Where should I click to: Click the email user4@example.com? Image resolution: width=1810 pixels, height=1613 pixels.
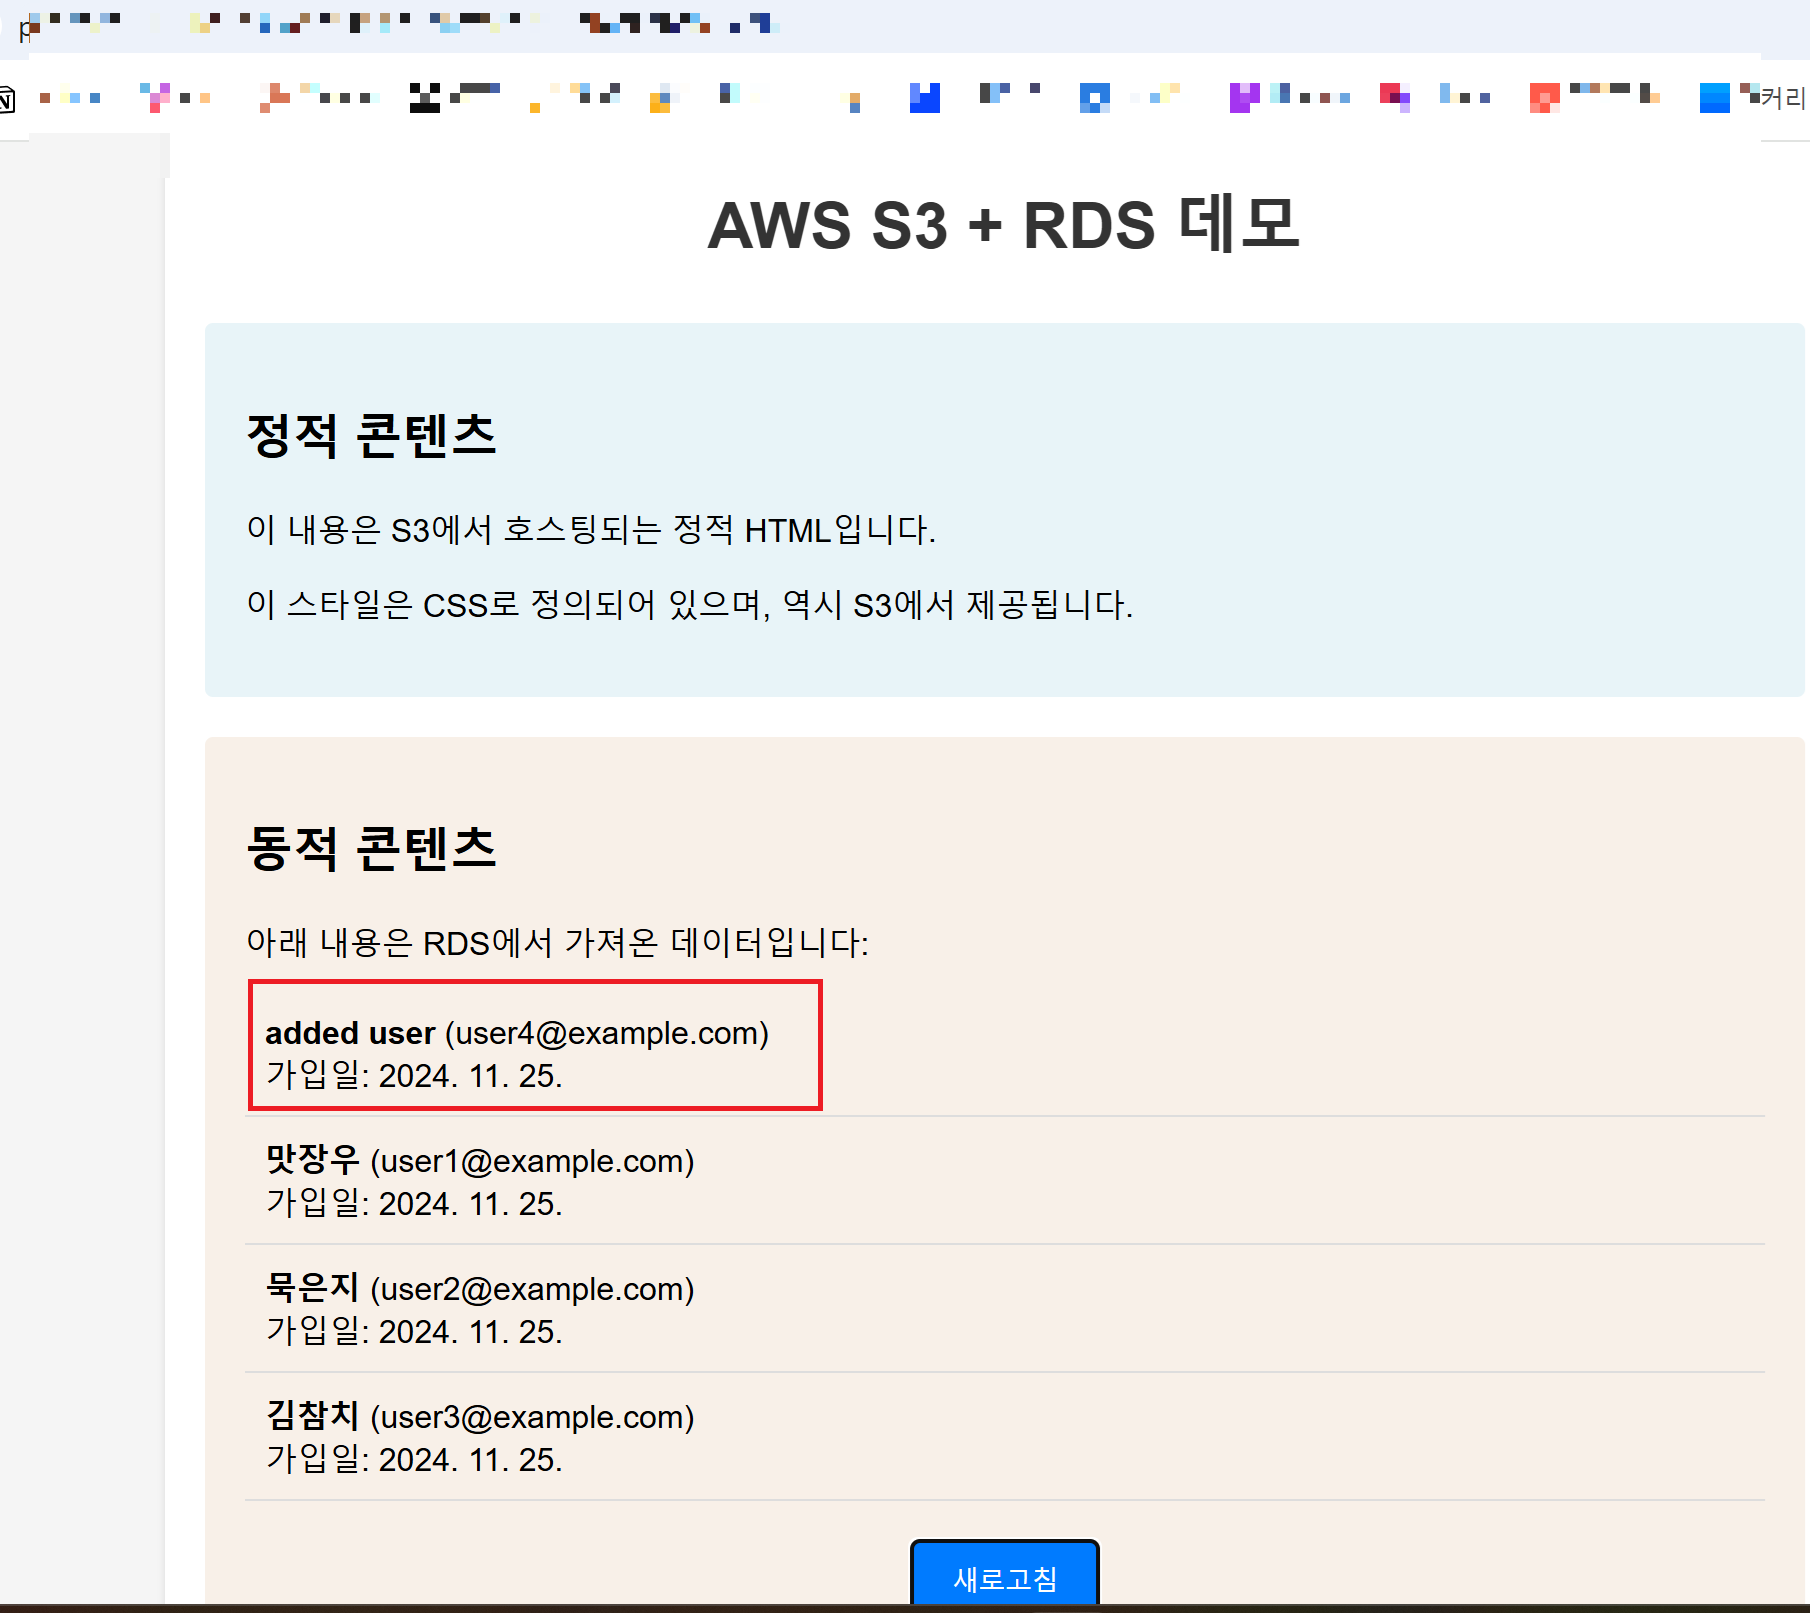tap(607, 1032)
